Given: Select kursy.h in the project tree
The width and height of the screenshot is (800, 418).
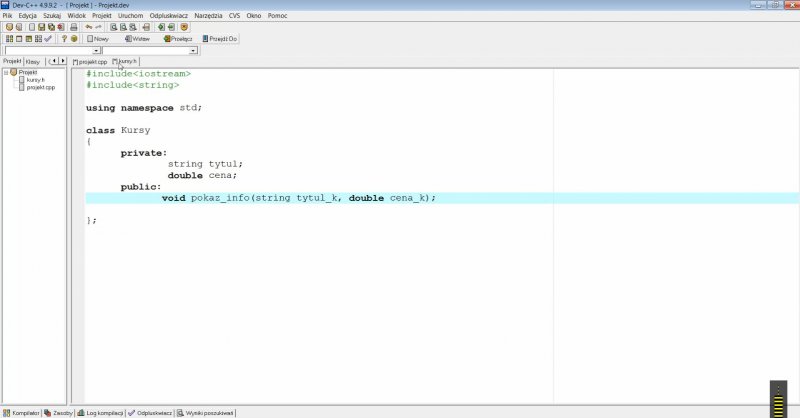Looking at the screenshot, I should point(35,80).
